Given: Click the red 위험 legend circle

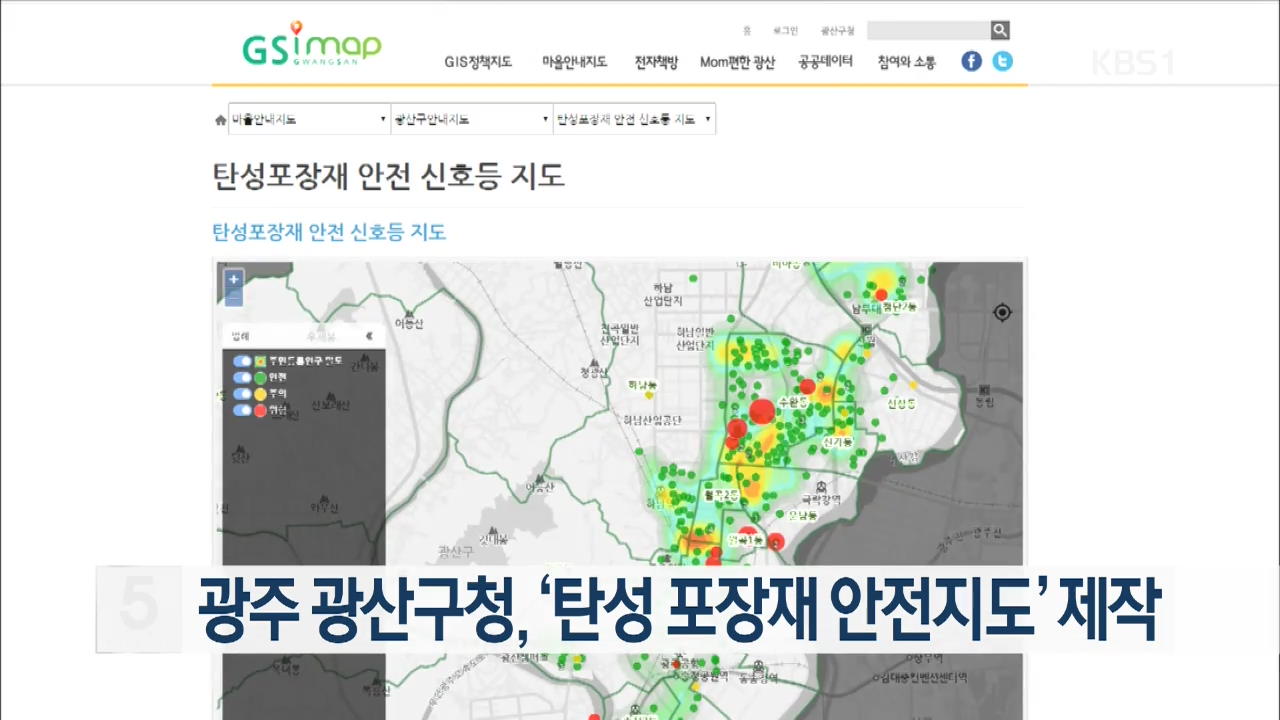Looking at the screenshot, I should (260, 409).
